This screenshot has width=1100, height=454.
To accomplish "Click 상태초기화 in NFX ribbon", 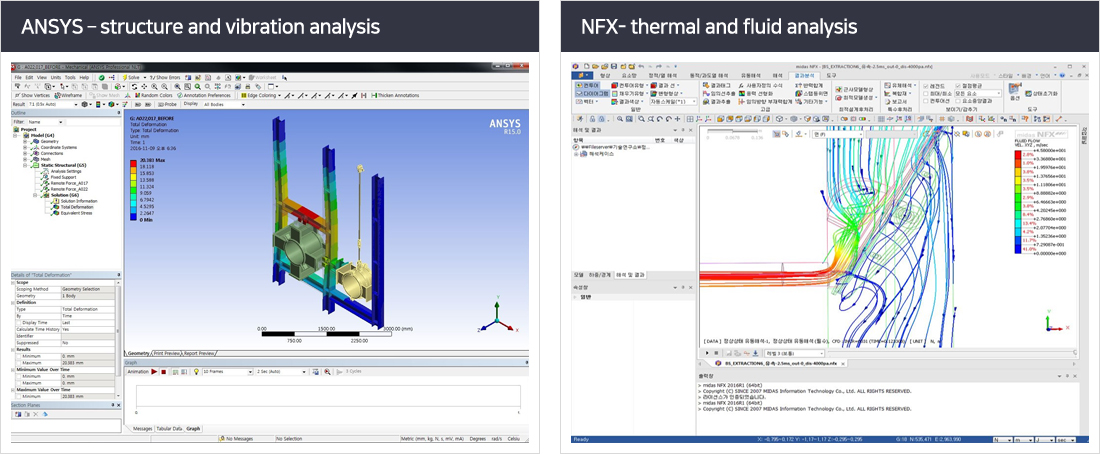I will point(1041,93).
